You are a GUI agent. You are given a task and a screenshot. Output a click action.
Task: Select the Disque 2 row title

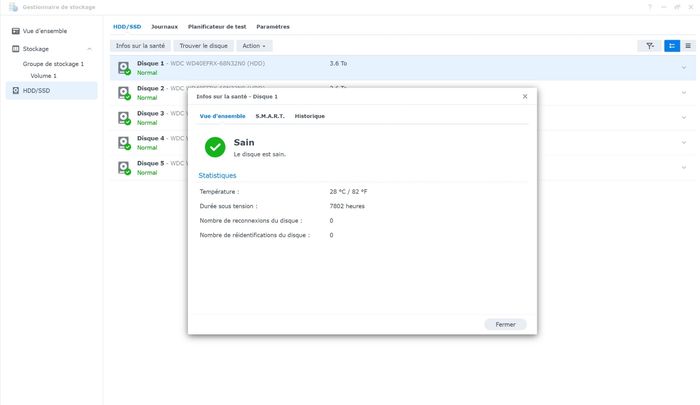150,88
